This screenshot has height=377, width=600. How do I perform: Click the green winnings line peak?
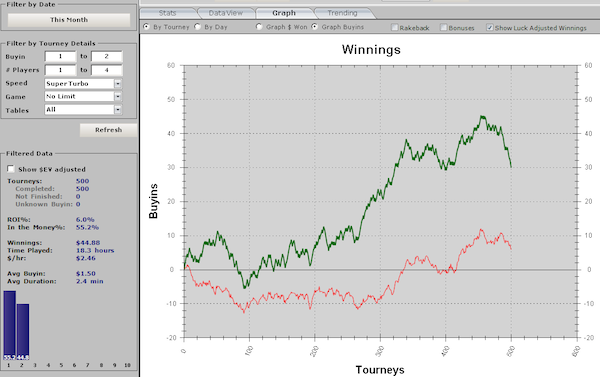[x=482, y=117]
